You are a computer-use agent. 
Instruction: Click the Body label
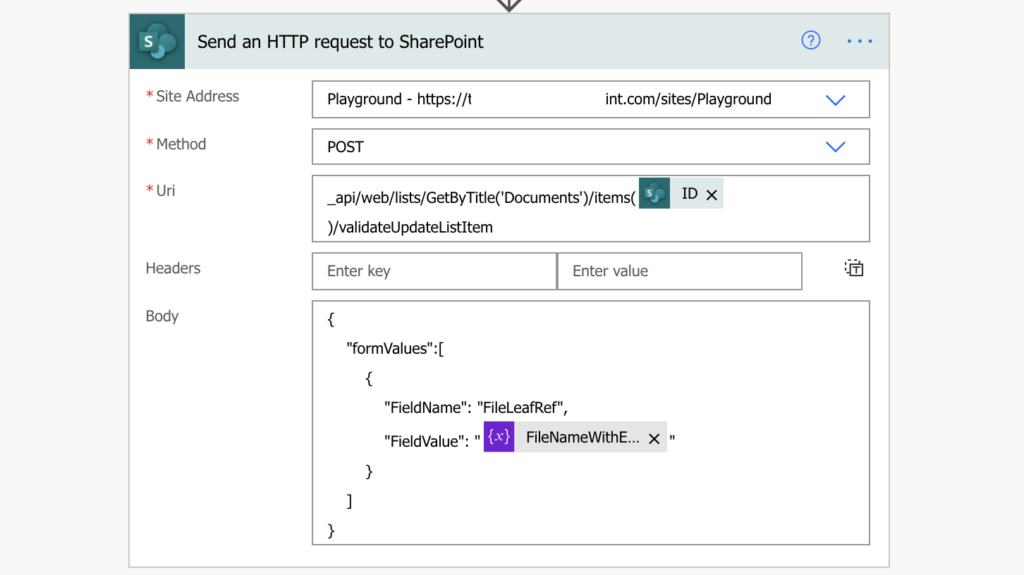pyautogui.click(x=162, y=316)
